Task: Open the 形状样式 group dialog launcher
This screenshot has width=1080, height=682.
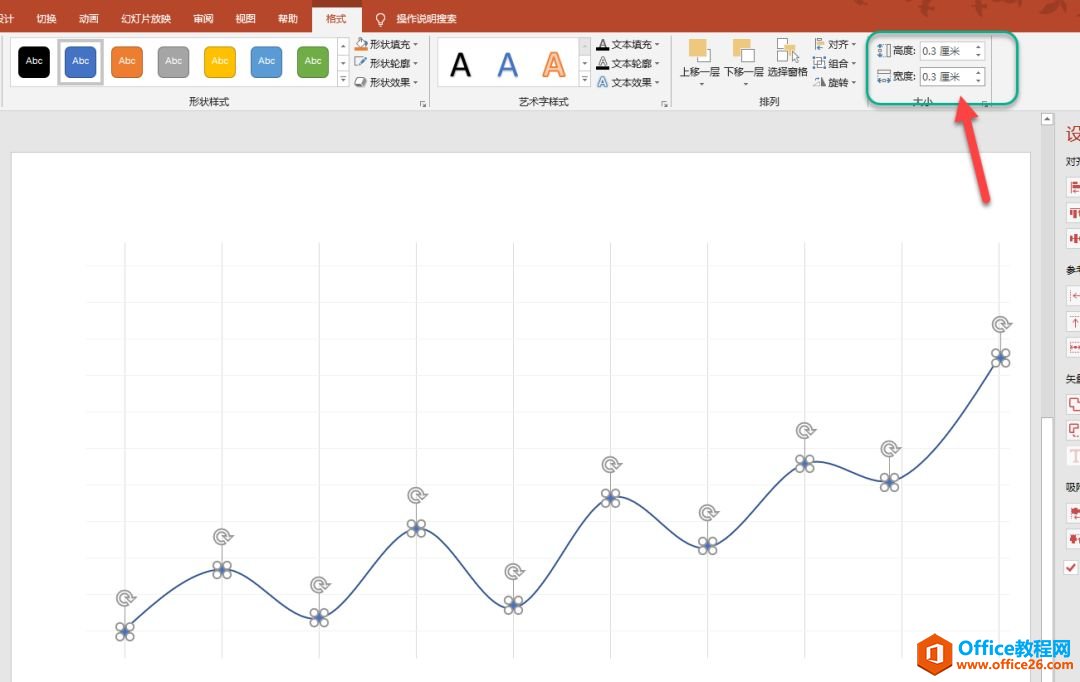Action: [x=423, y=104]
